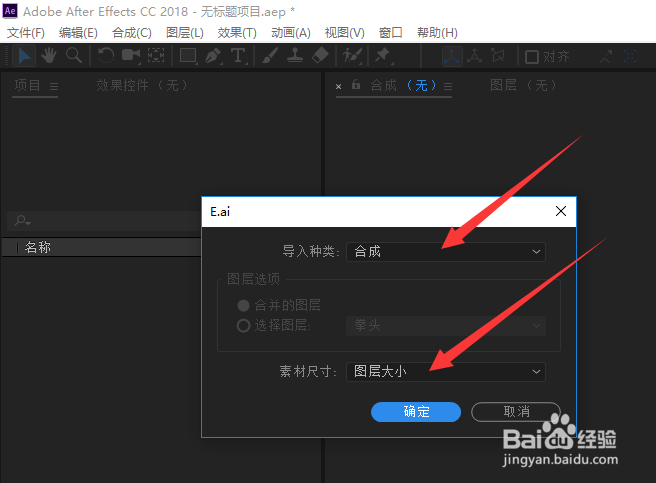This screenshot has width=656, height=483.
Task: Choose View Axis mode icon
Action: (x=498, y=56)
